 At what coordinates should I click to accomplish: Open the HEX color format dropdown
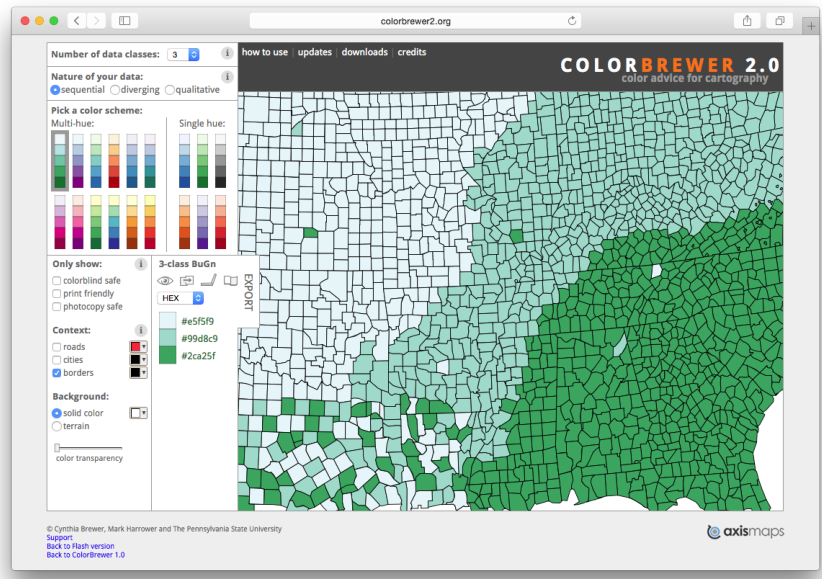[181, 298]
